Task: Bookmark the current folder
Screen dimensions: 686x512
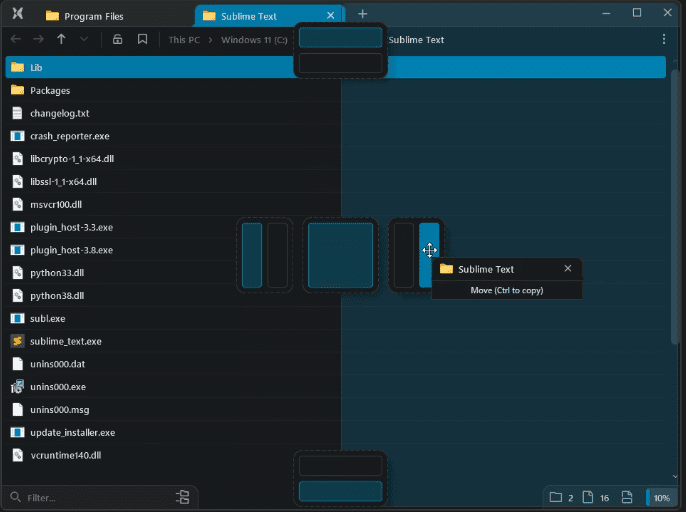Action: coord(142,39)
